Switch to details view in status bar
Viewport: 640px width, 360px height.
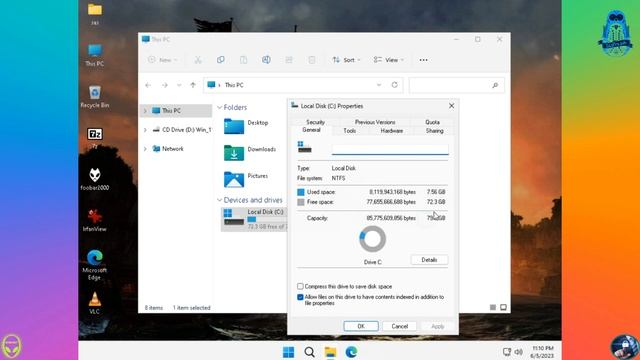coord(493,307)
